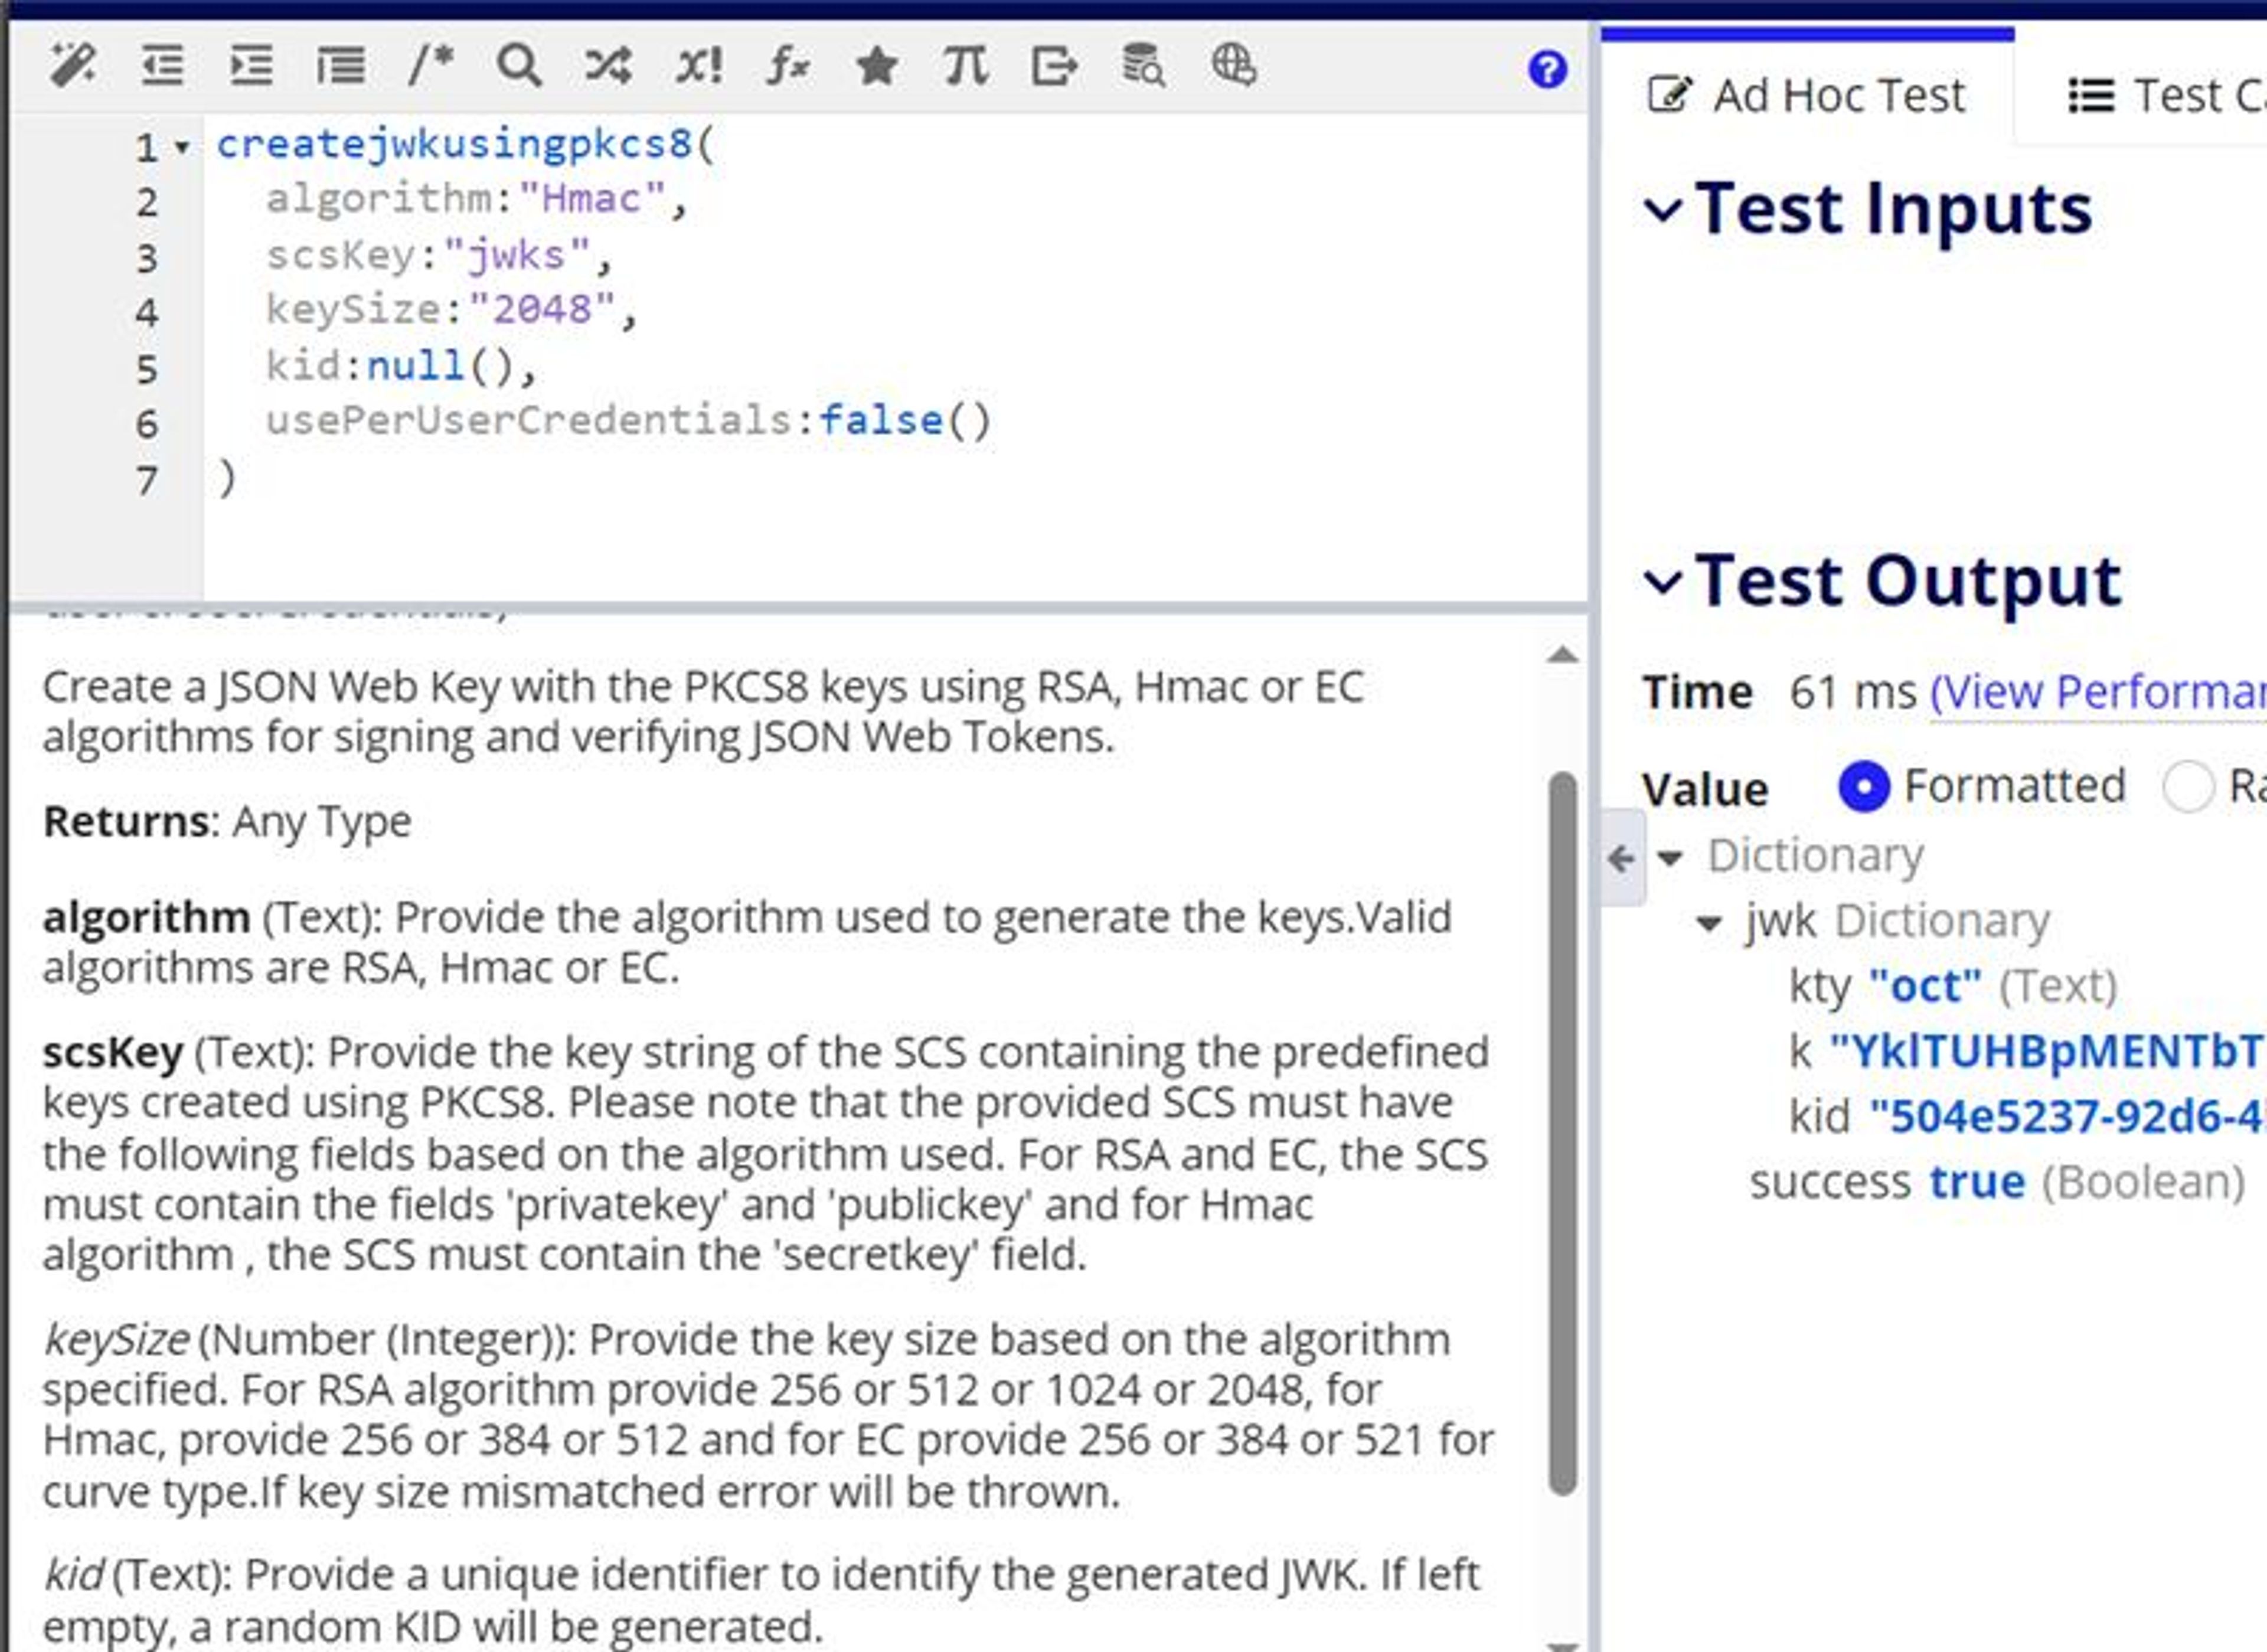
Task: Click the "Returns: Any Type" documentation line
Action: pyautogui.click(x=227, y=823)
